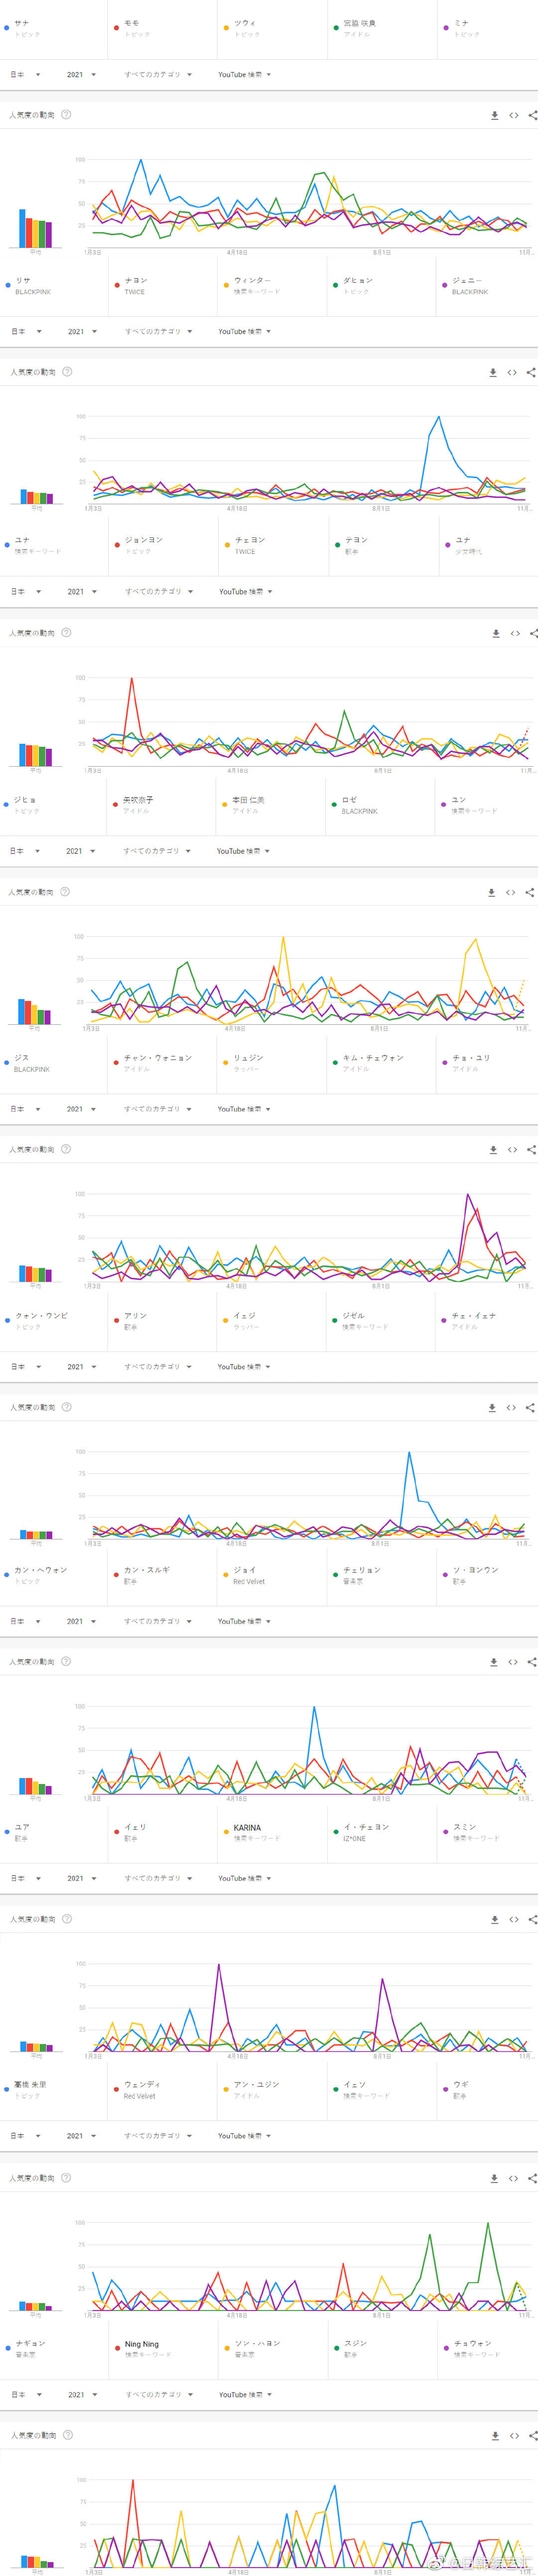Open embed code for the ユア comparison chart
538x2576 pixels.
pos(513,1919)
